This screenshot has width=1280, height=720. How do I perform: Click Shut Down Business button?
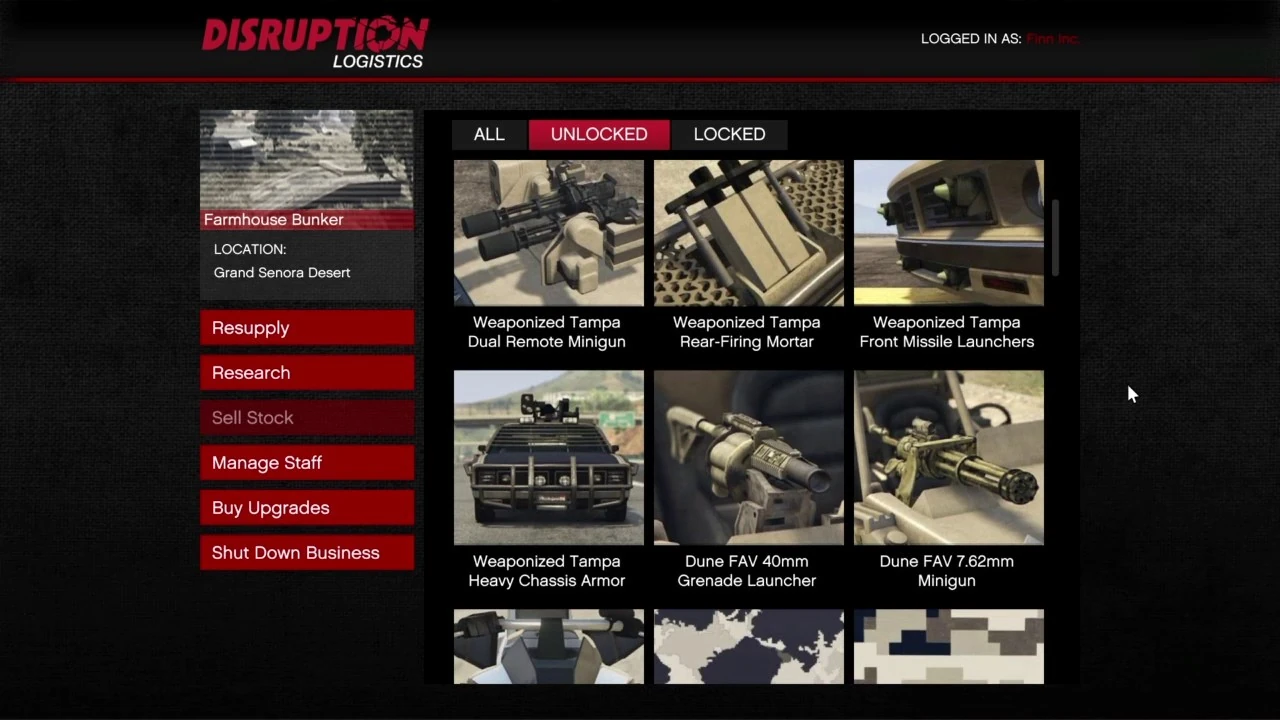click(307, 553)
